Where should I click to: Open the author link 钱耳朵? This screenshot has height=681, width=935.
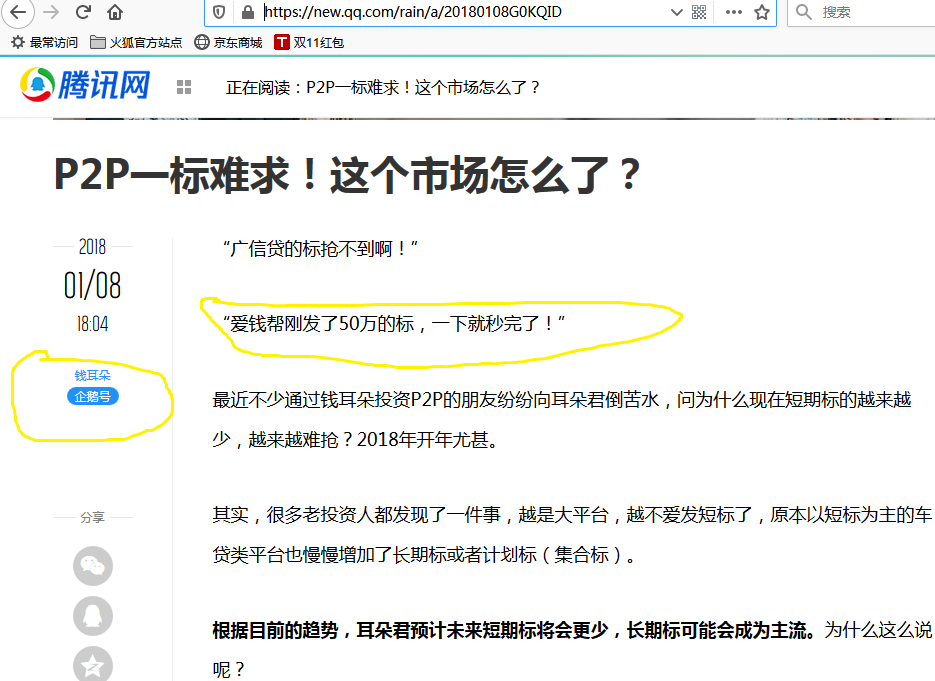click(x=92, y=375)
